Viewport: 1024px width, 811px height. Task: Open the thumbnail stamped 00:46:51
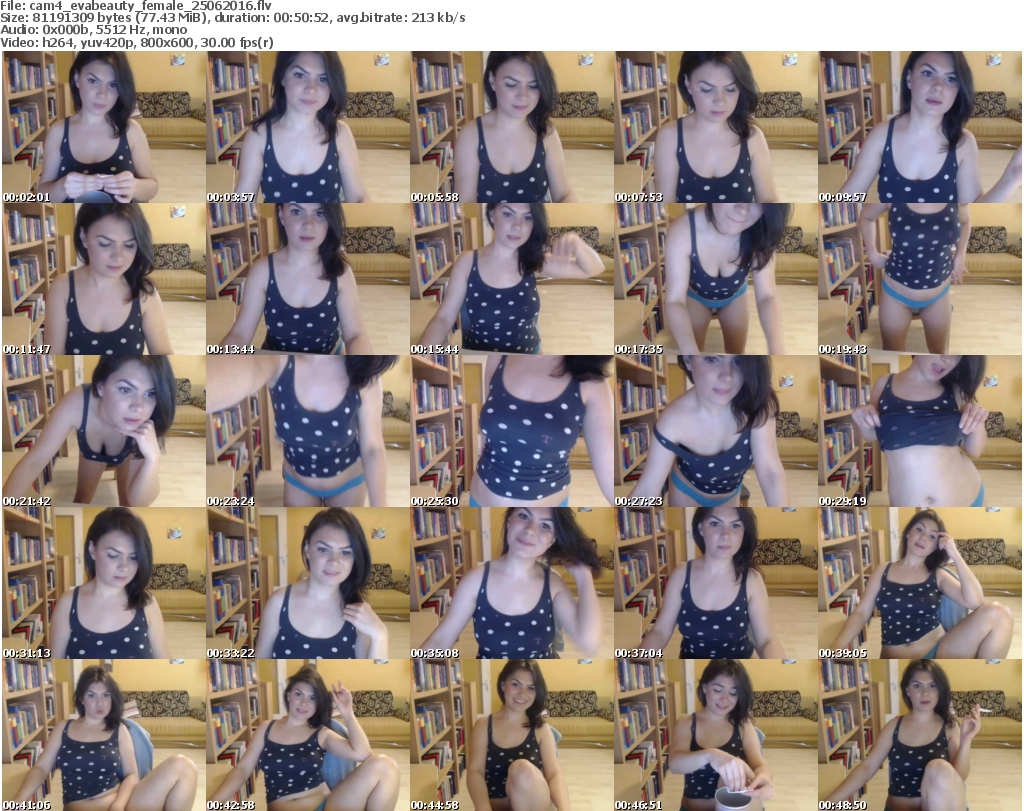pyautogui.click(x=716, y=735)
